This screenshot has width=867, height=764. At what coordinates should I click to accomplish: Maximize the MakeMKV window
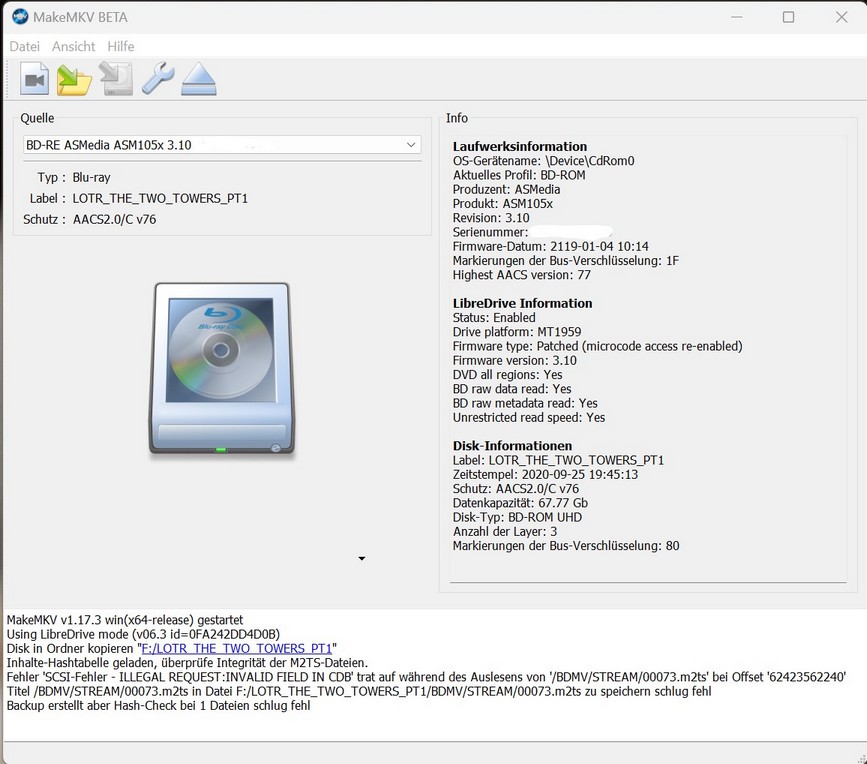[x=788, y=17]
